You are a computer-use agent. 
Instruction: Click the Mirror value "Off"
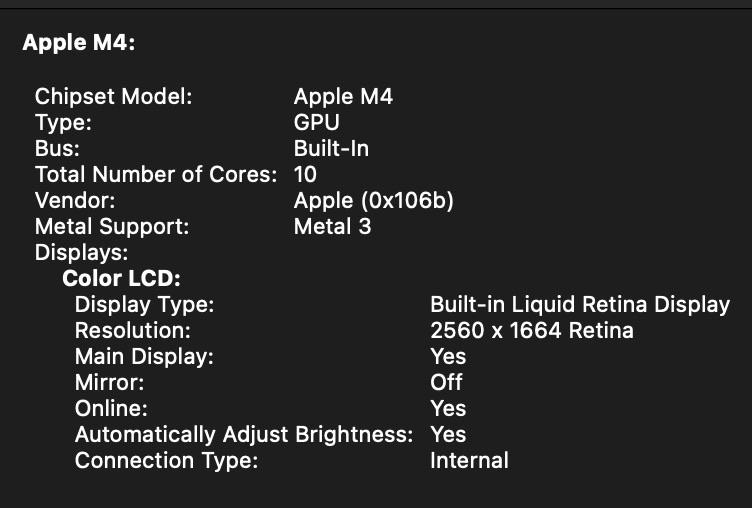coord(446,383)
